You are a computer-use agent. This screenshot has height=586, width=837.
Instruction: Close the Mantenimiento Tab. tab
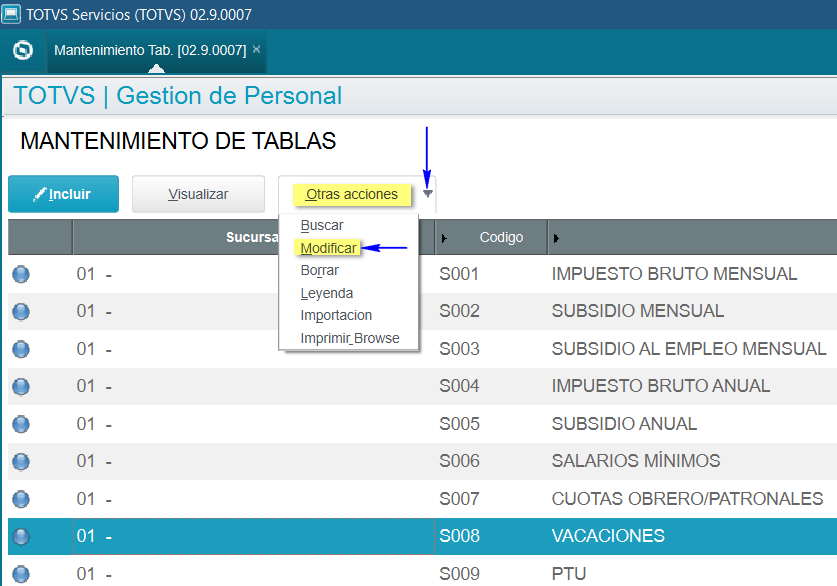click(x=256, y=49)
